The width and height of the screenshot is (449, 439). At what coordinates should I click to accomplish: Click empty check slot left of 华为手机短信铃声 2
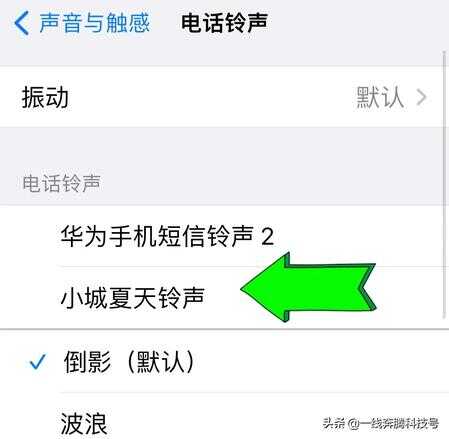pyautogui.click(x=37, y=236)
